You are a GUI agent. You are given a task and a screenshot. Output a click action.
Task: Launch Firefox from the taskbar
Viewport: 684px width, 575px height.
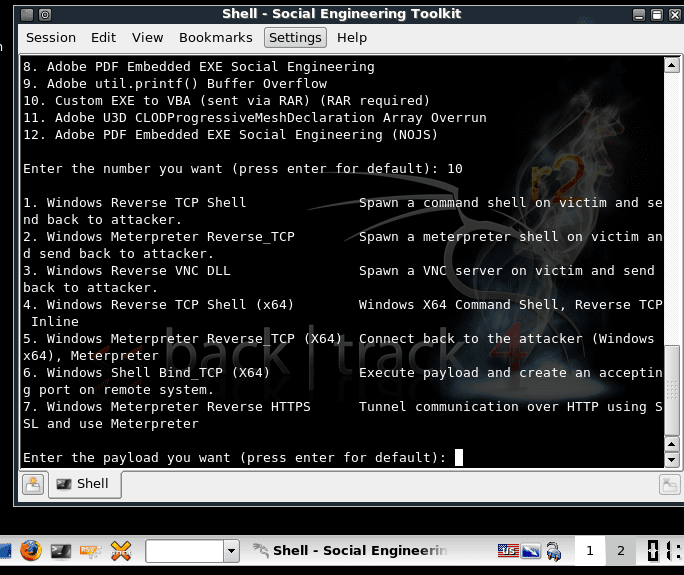(x=30, y=550)
